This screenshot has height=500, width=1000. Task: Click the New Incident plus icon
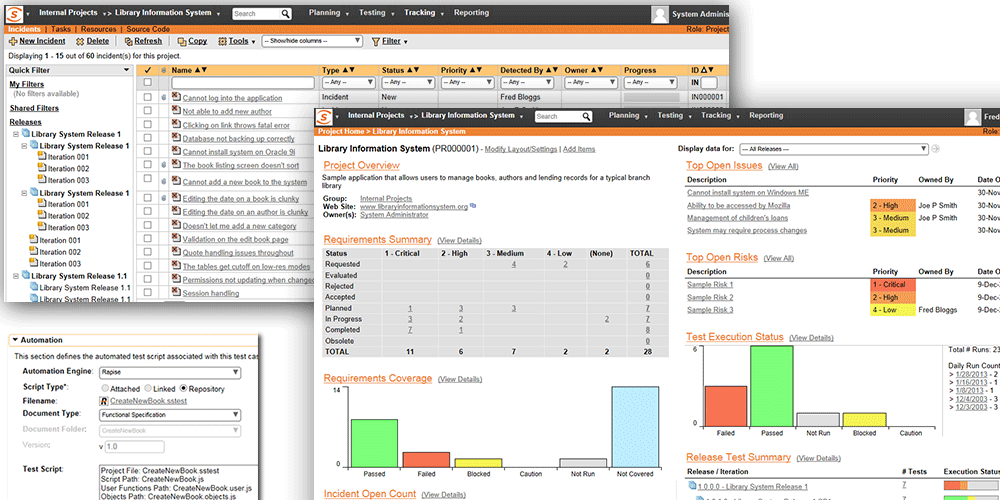[13, 41]
